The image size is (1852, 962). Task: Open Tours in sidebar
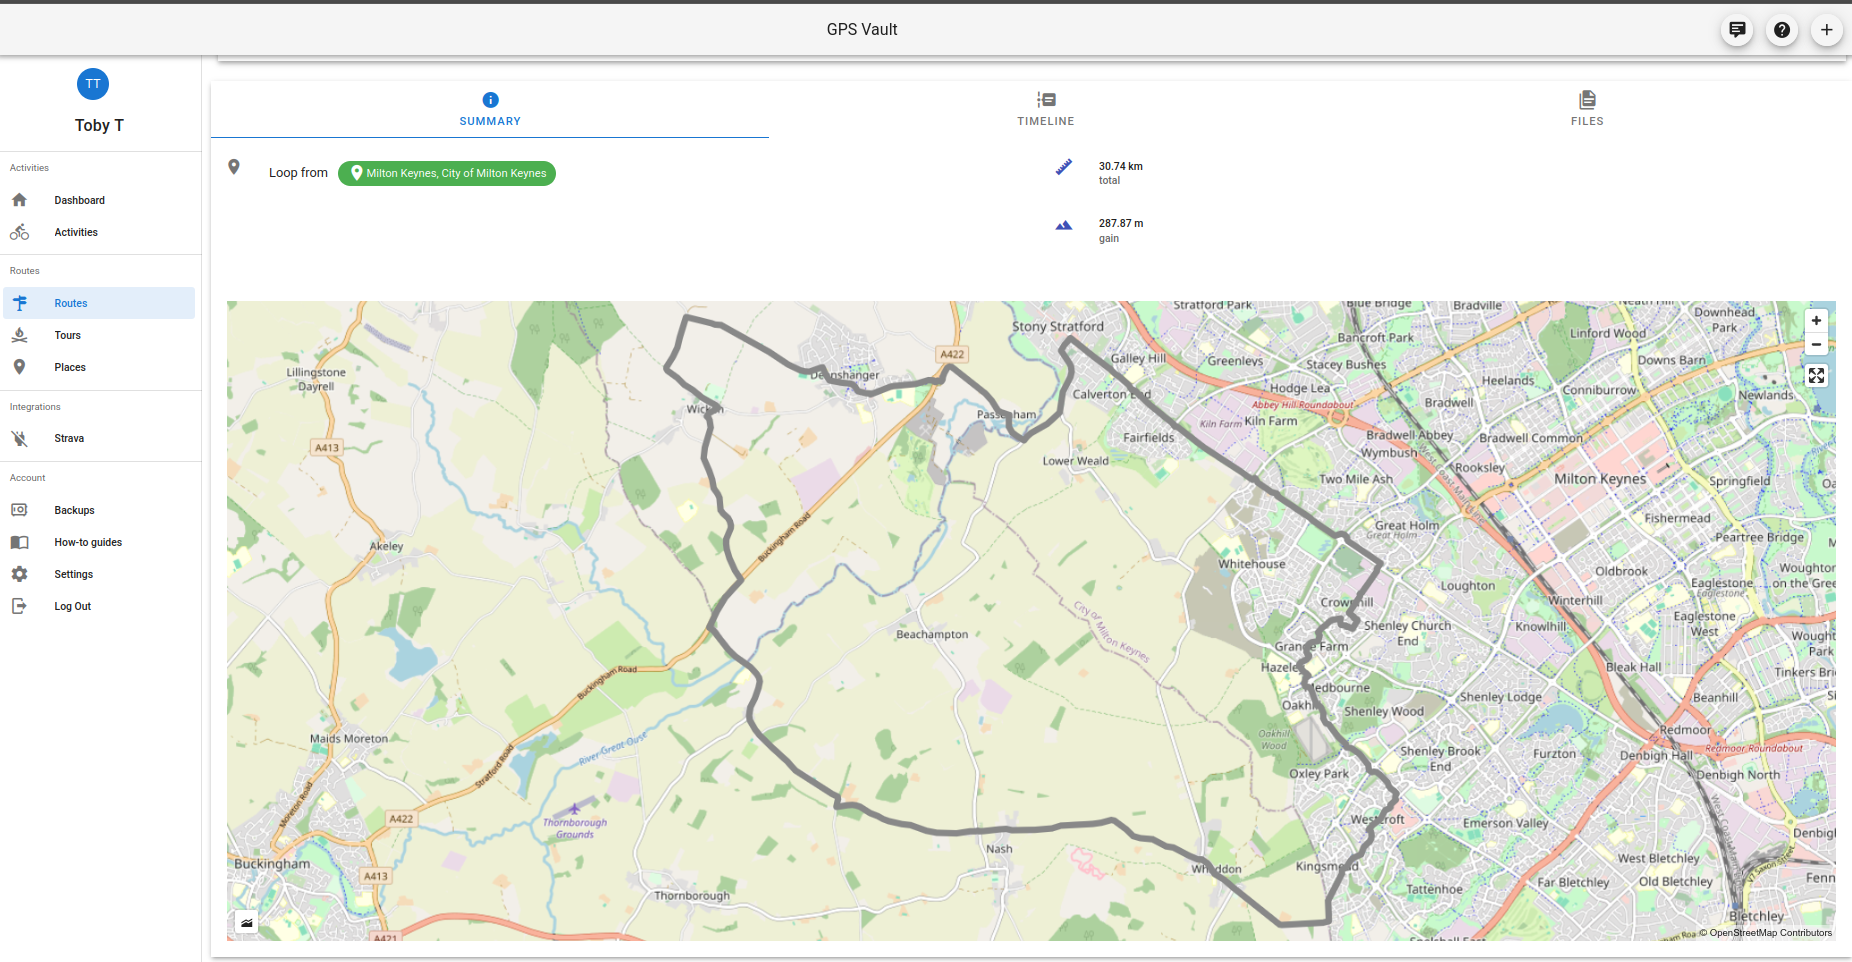[99, 335]
